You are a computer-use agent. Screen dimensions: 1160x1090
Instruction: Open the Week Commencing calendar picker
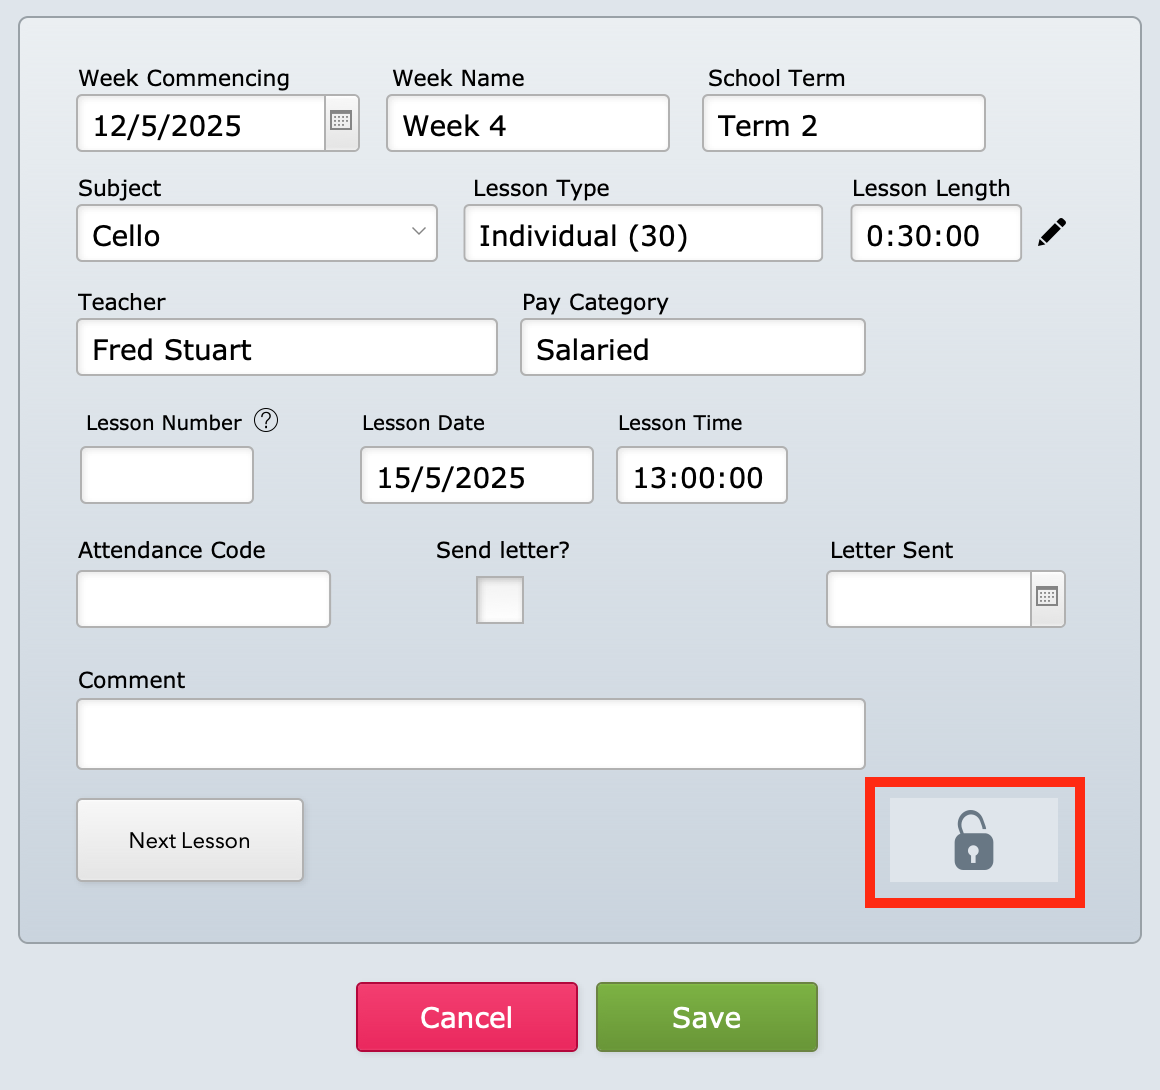click(341, 122)
